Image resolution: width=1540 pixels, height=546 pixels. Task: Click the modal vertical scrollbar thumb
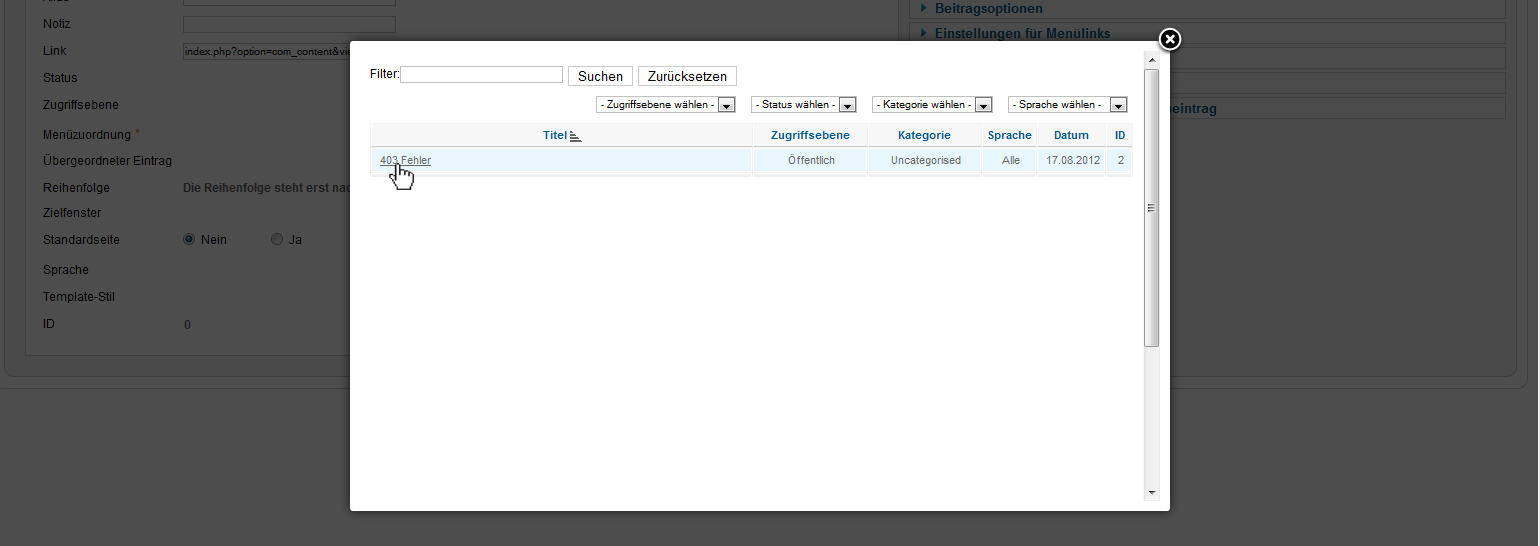click(1152, 208)
